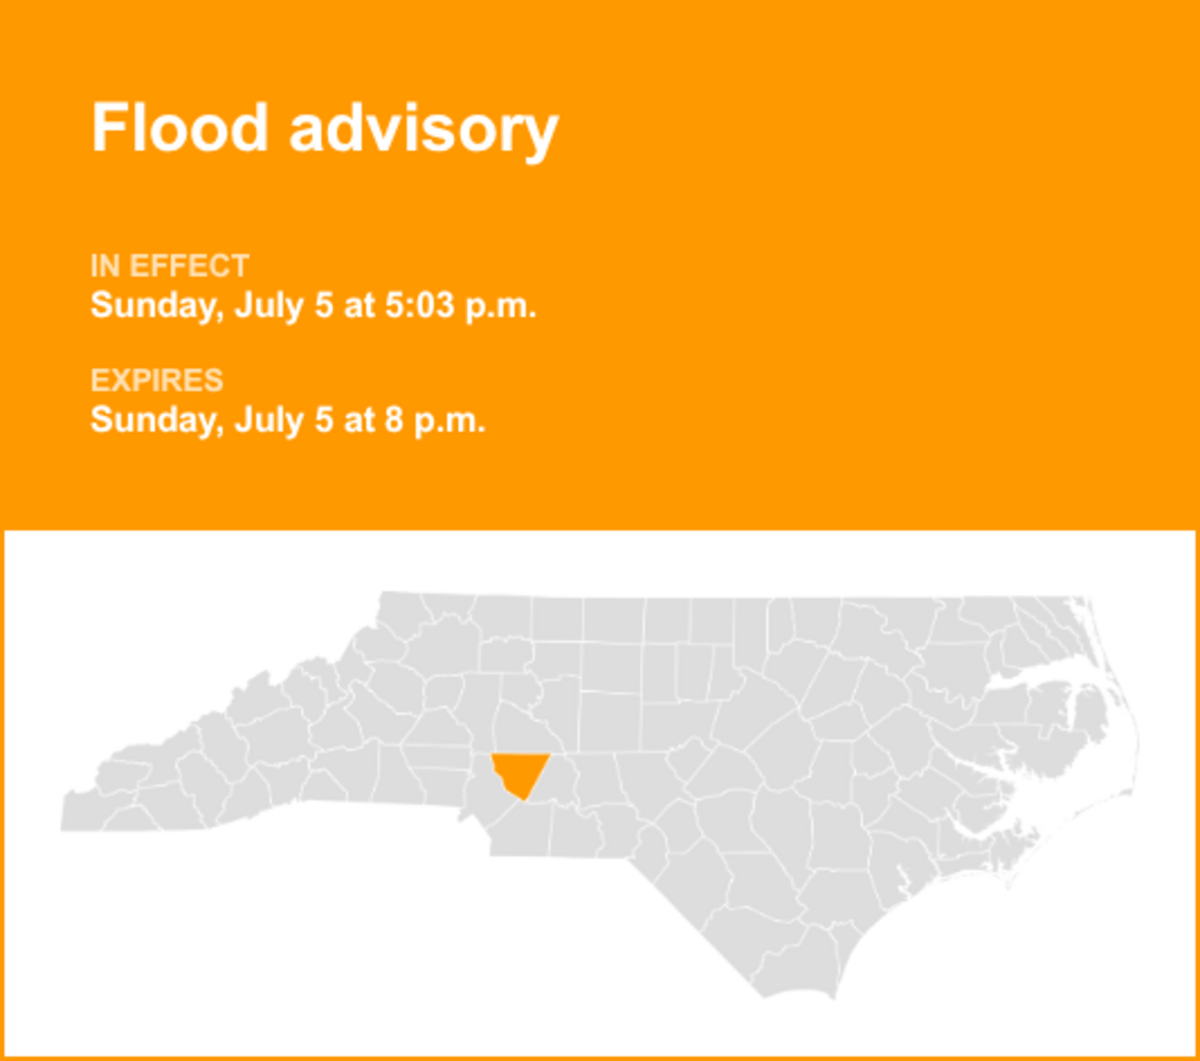Click the northwestern corner county of the state

pyautogui.click(x=400, y=612)
